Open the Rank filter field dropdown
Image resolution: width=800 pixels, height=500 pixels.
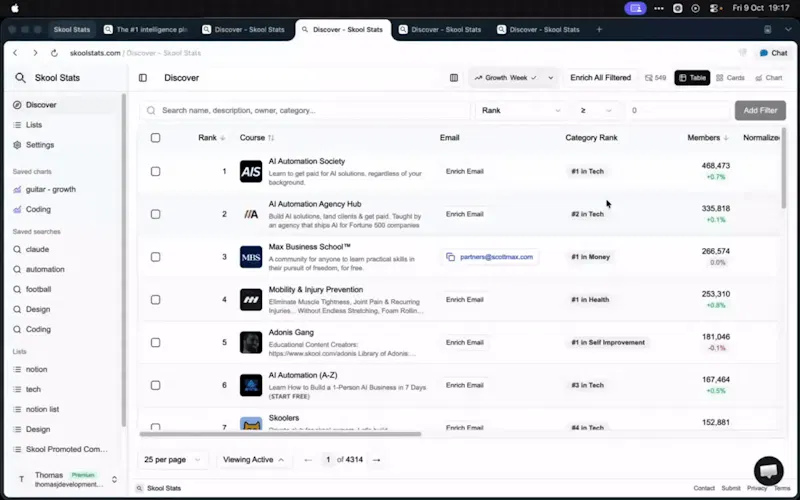coord(521,110)
